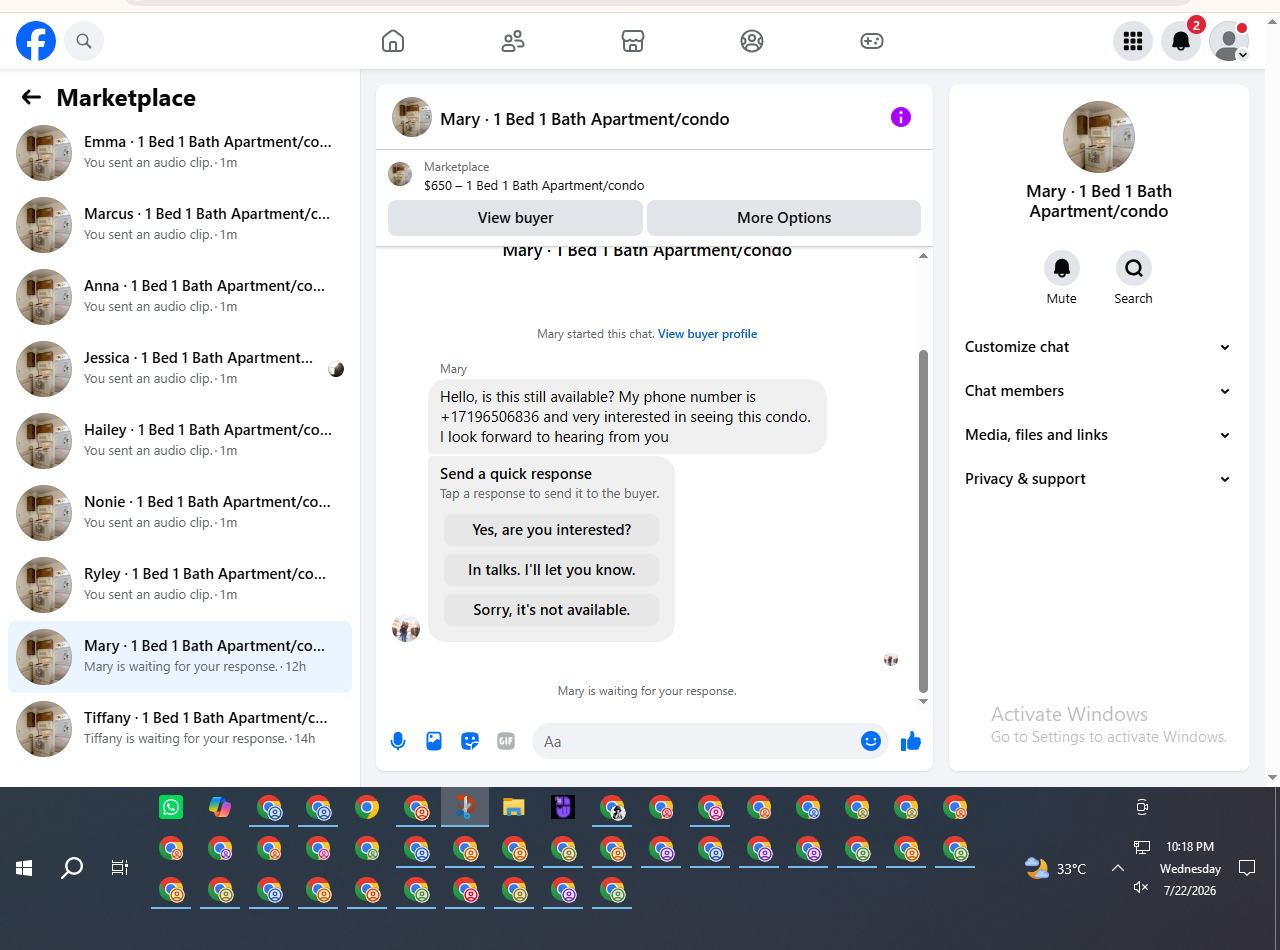Open Facebook search with the magnifier icon

[x=84, y=41]
